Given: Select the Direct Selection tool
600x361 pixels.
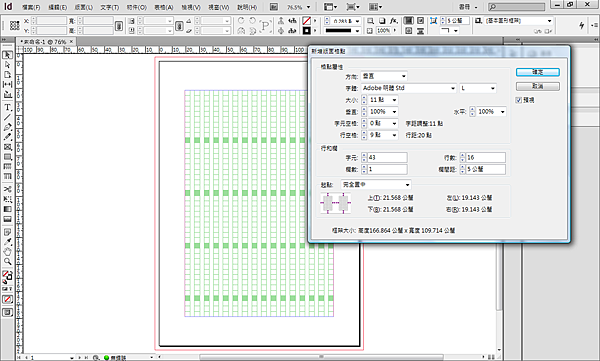Looking at the screenshot, I should 7,65.
